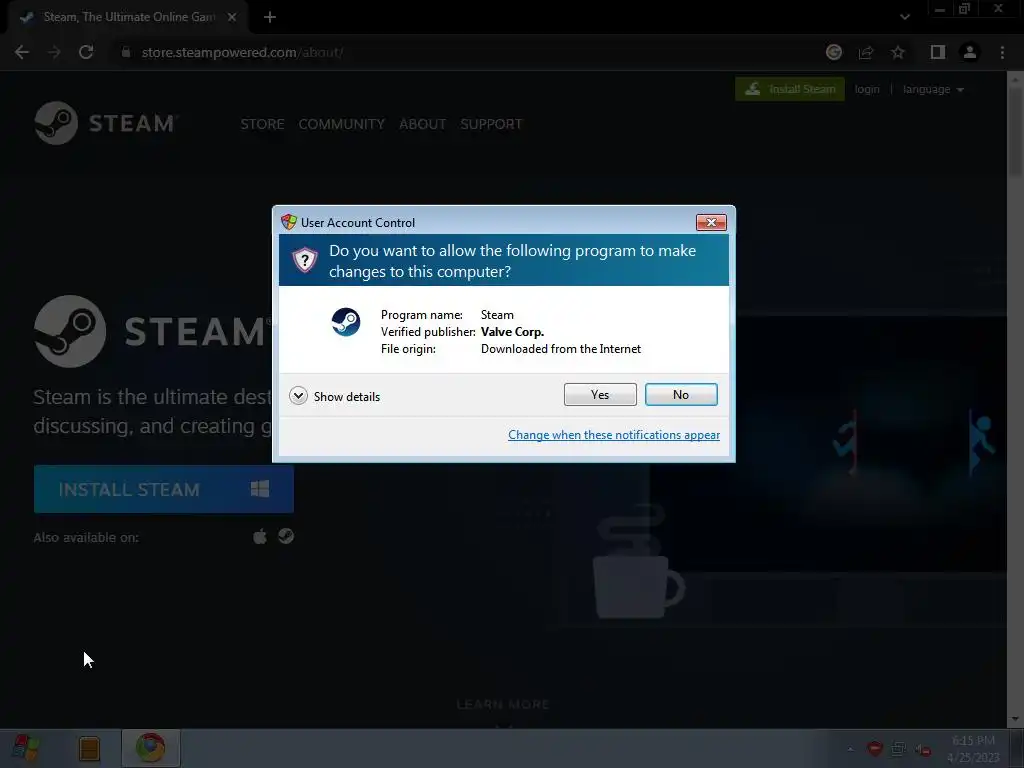Open SUPPORT menu on Steam site
The image size is (1024, 768).
[x=491, y=124]
